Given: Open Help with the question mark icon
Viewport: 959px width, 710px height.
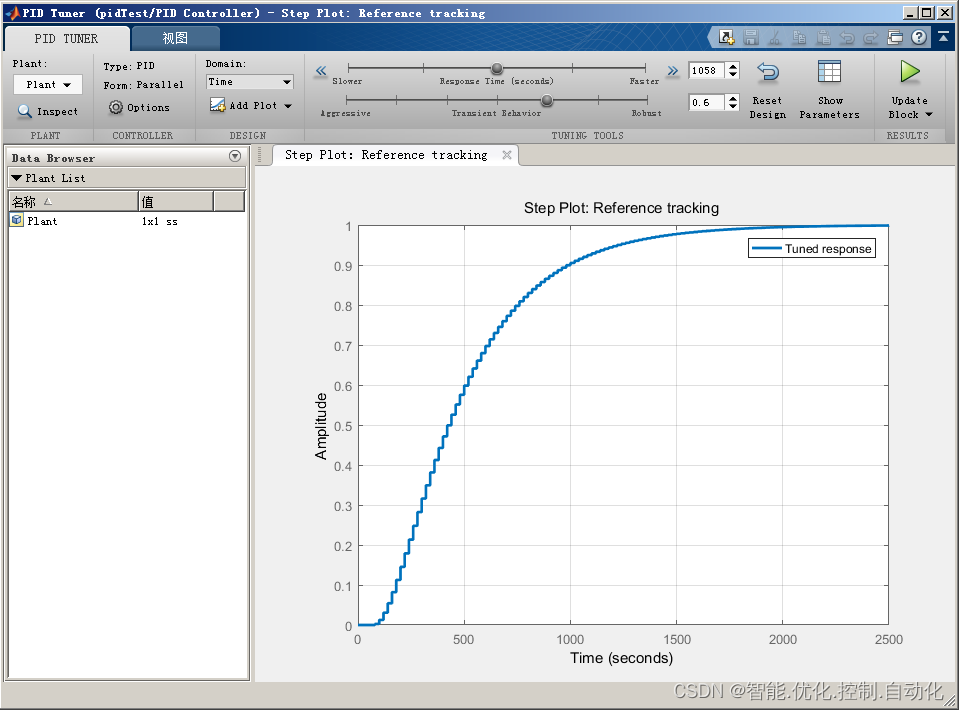Looking at the screenshot, I should tap(919, 37).
